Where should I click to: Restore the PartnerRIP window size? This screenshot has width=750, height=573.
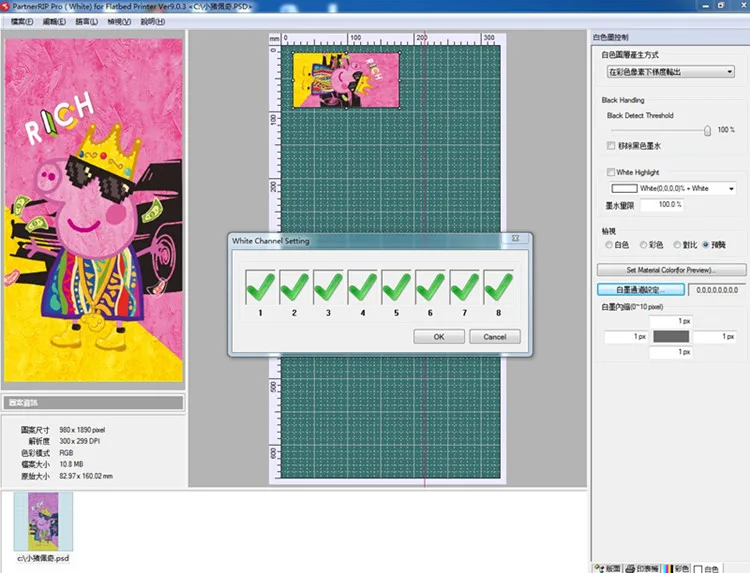720,6
